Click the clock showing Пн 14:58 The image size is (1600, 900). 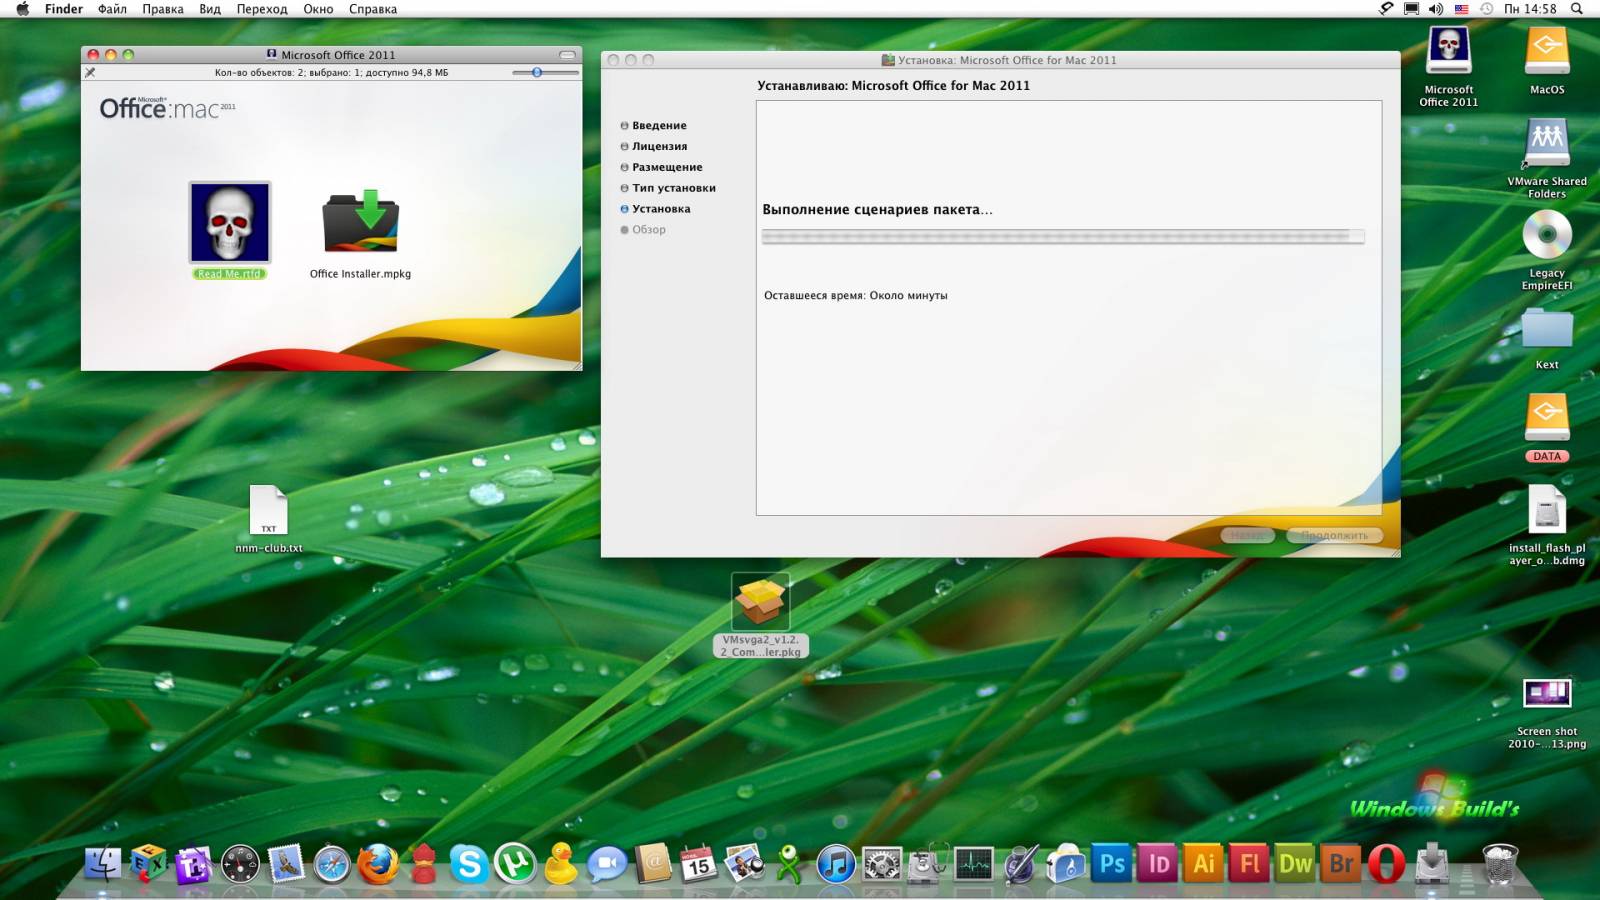pos(1530,9)
